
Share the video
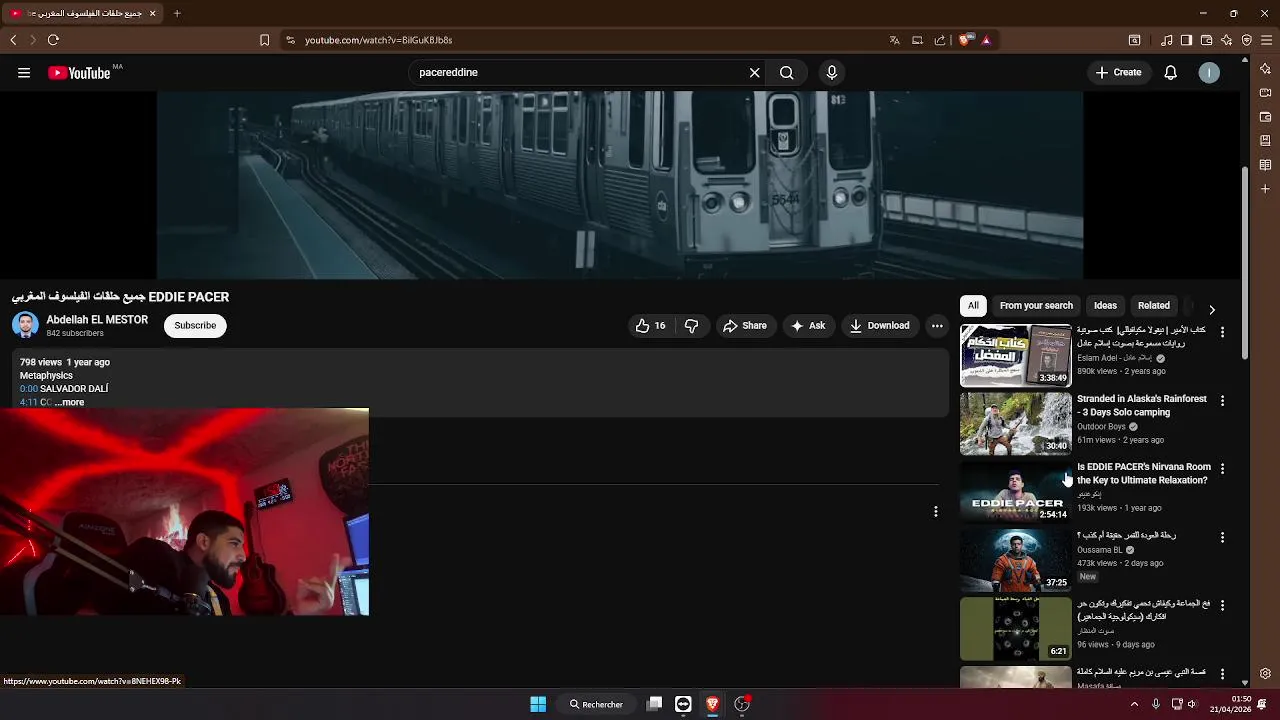(x=745, y=325)
